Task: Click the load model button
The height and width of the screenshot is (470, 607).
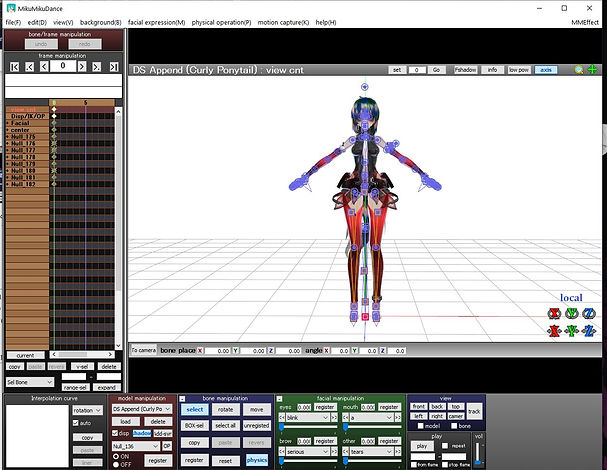Action: (x=125, y=422)
